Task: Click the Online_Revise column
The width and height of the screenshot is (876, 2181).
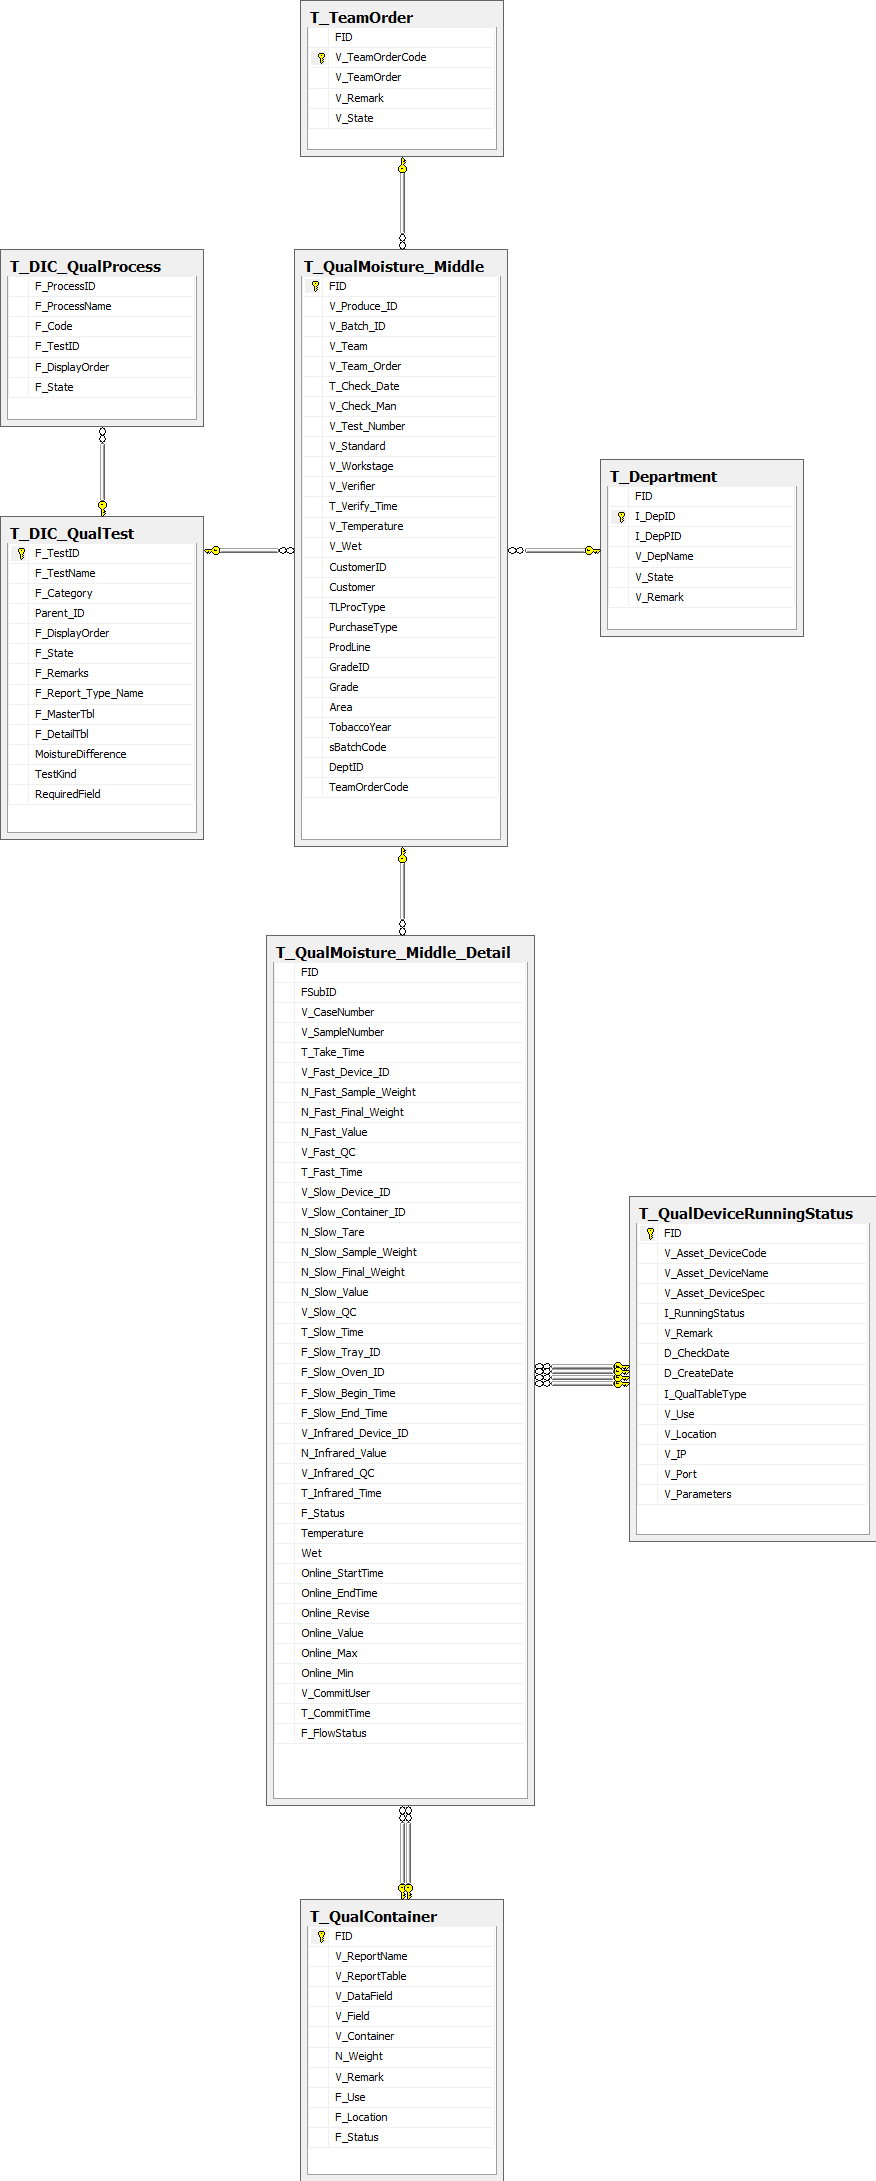Action: coord(400,1613)
